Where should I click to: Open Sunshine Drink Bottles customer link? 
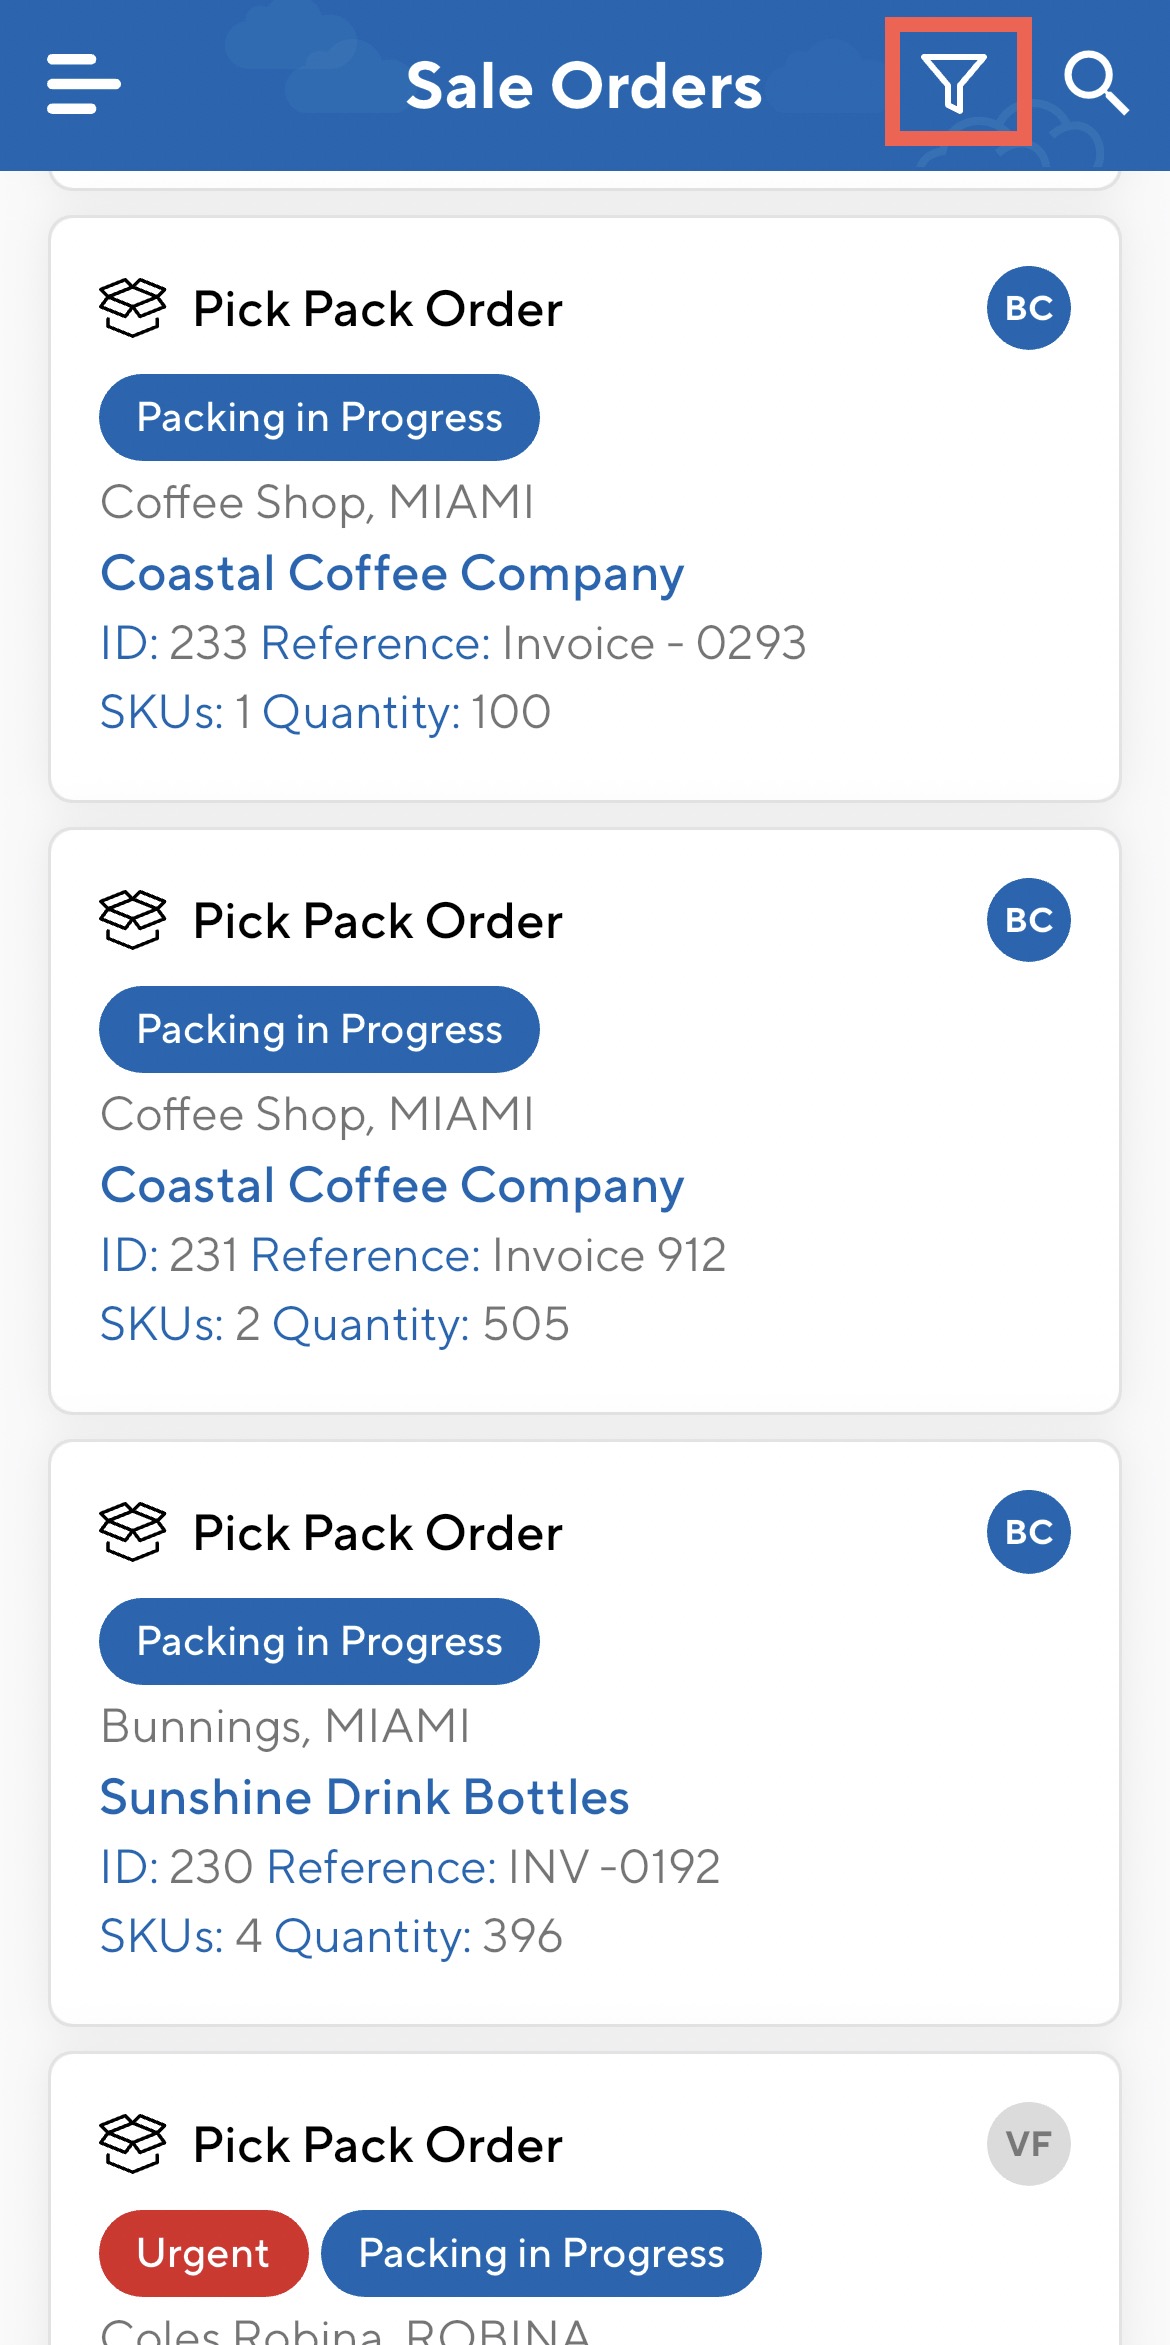pyautogui.click(x=364, y=1796)
